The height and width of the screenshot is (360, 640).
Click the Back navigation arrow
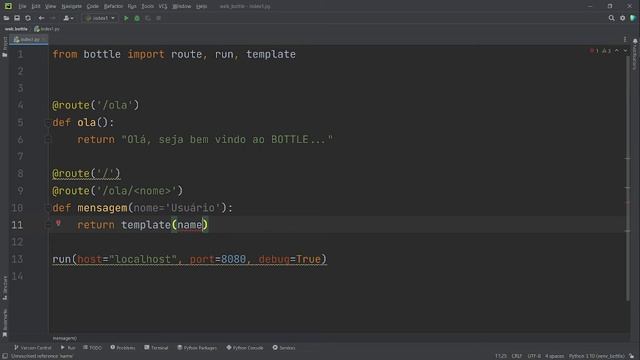[41, 18]
